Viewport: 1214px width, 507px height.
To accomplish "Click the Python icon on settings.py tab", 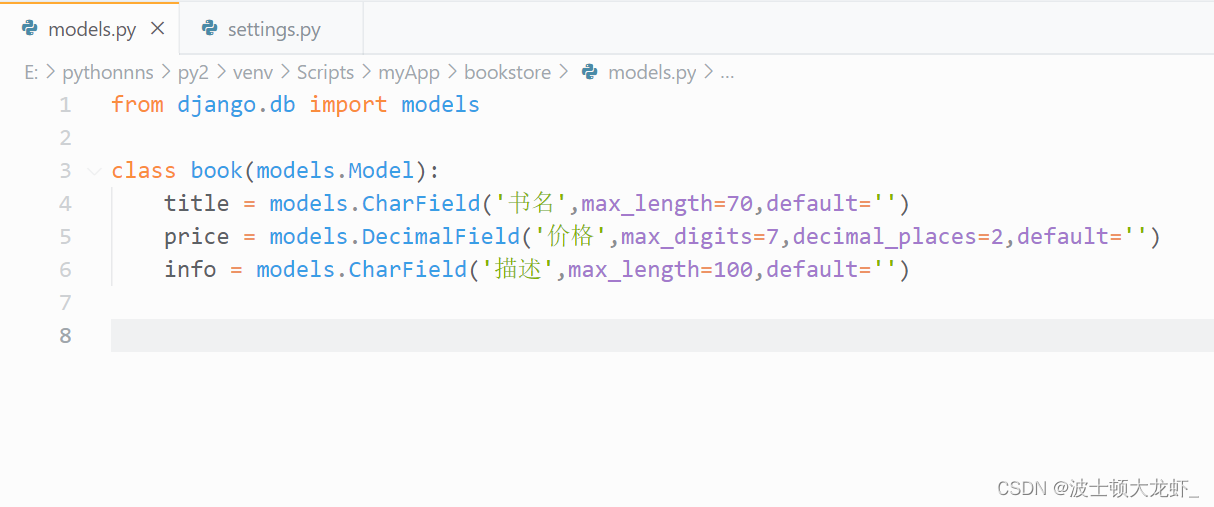I will [209, 29].
